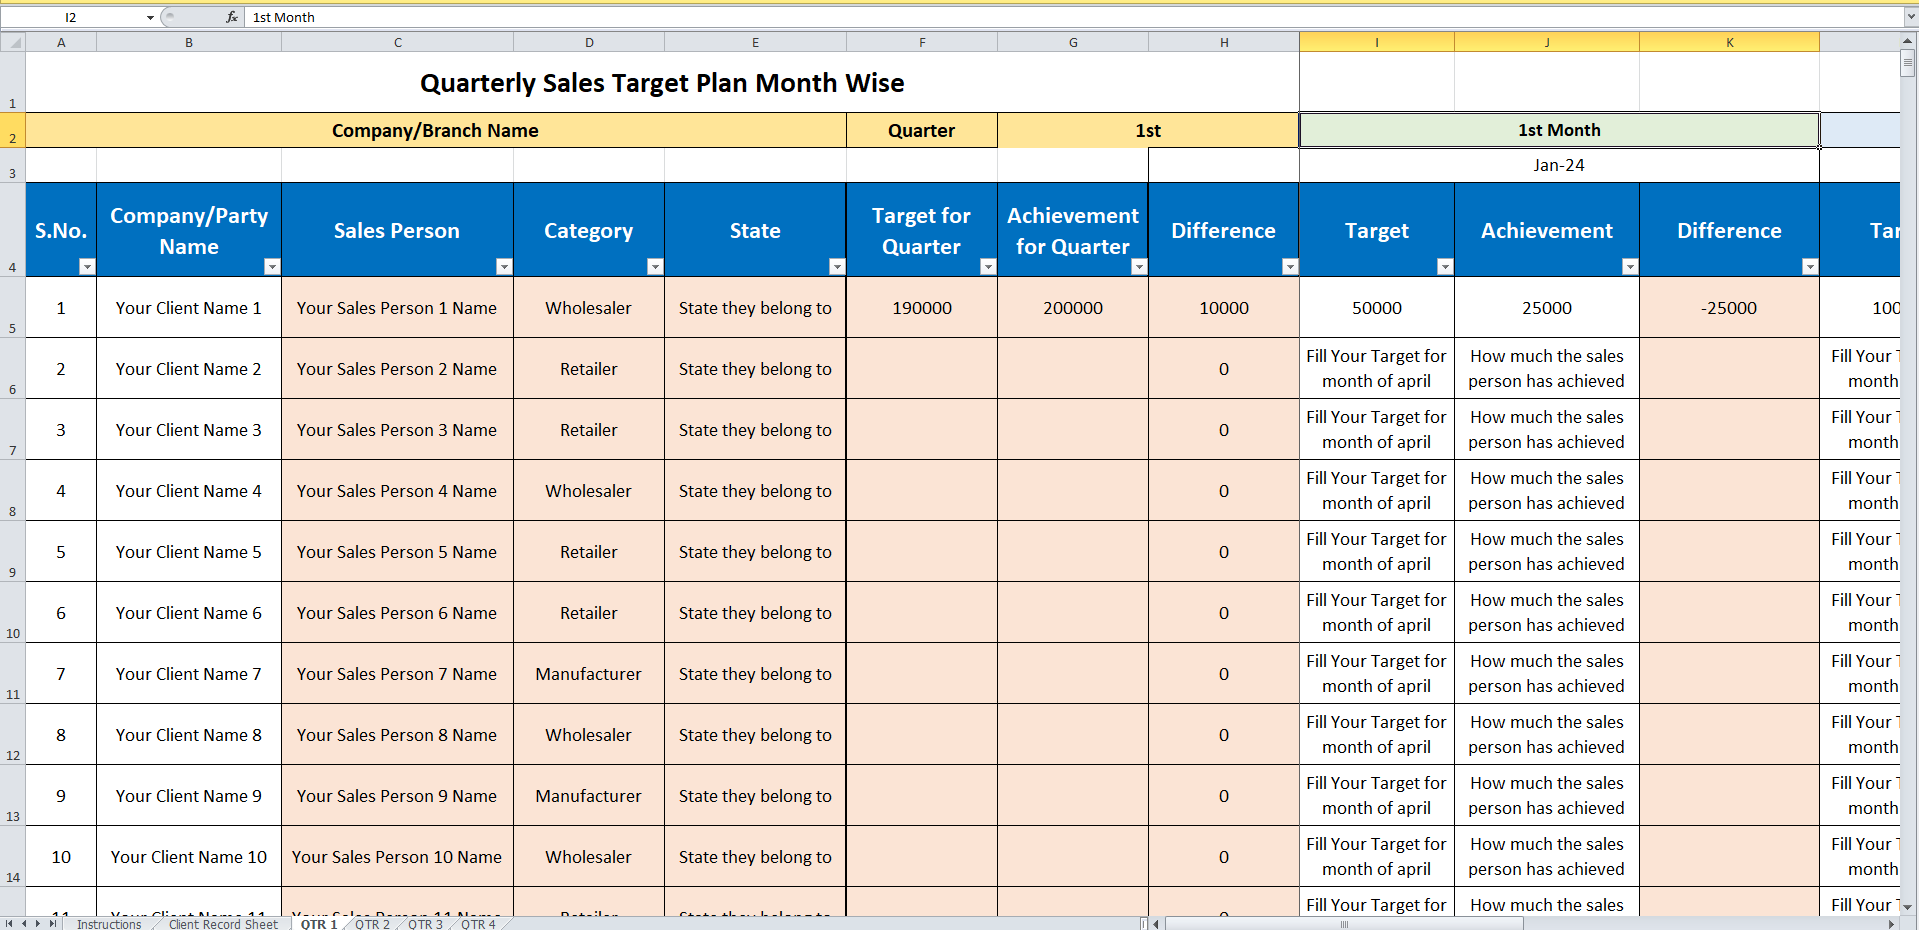This screenshot has height=930, width=1919.
Task: Select the QTR 1 sheet tab
Action: [x=319, y=924]
